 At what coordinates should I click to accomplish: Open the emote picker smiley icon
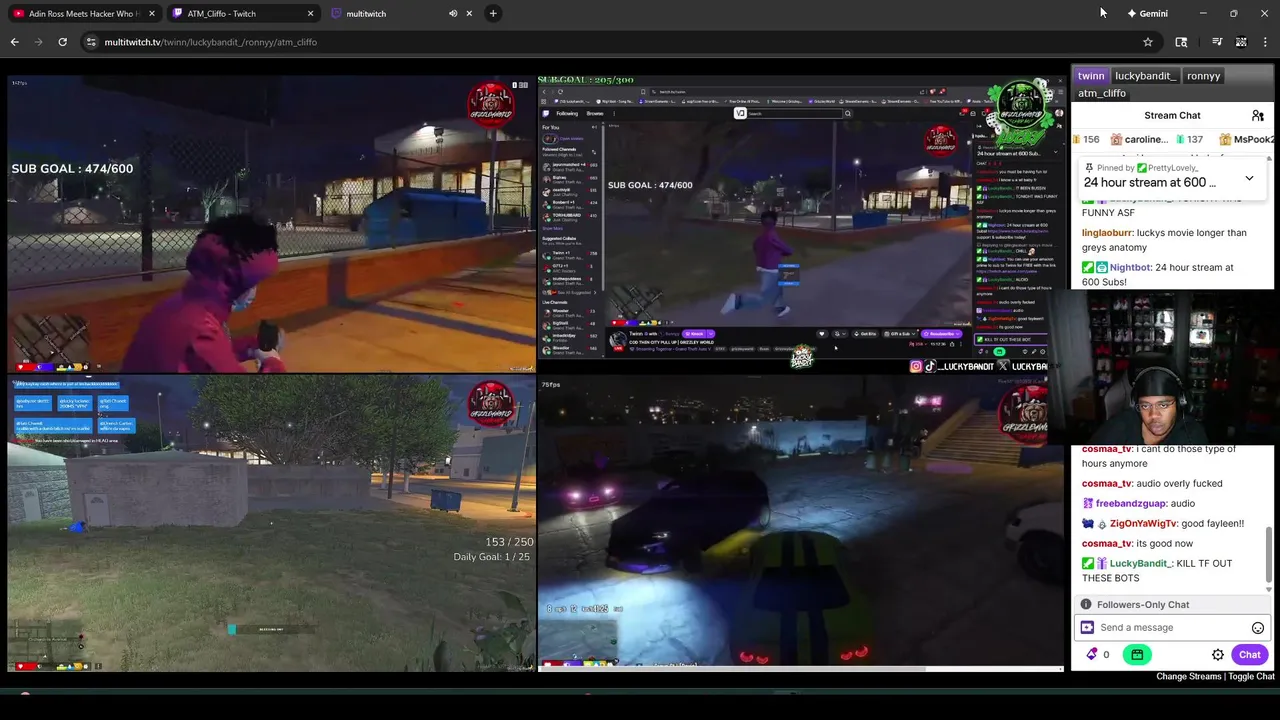1258,628
